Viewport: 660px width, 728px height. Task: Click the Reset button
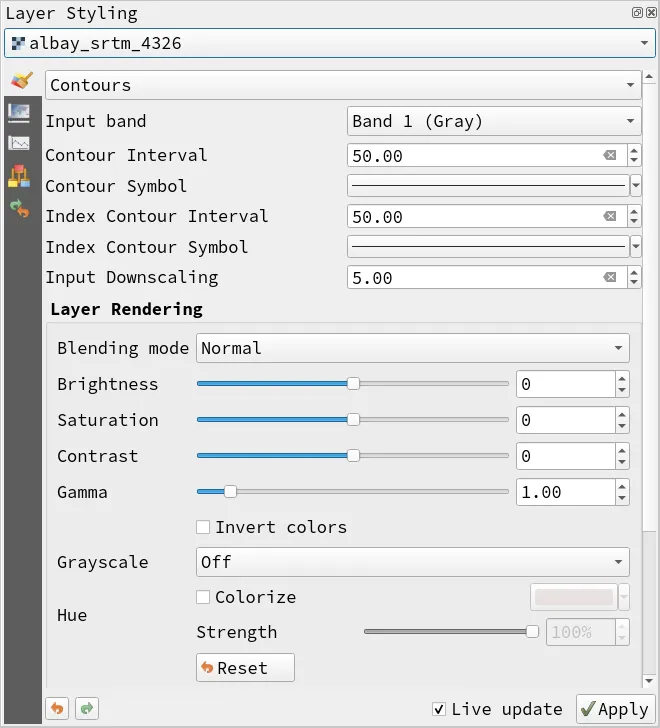(x=245, y=668)
